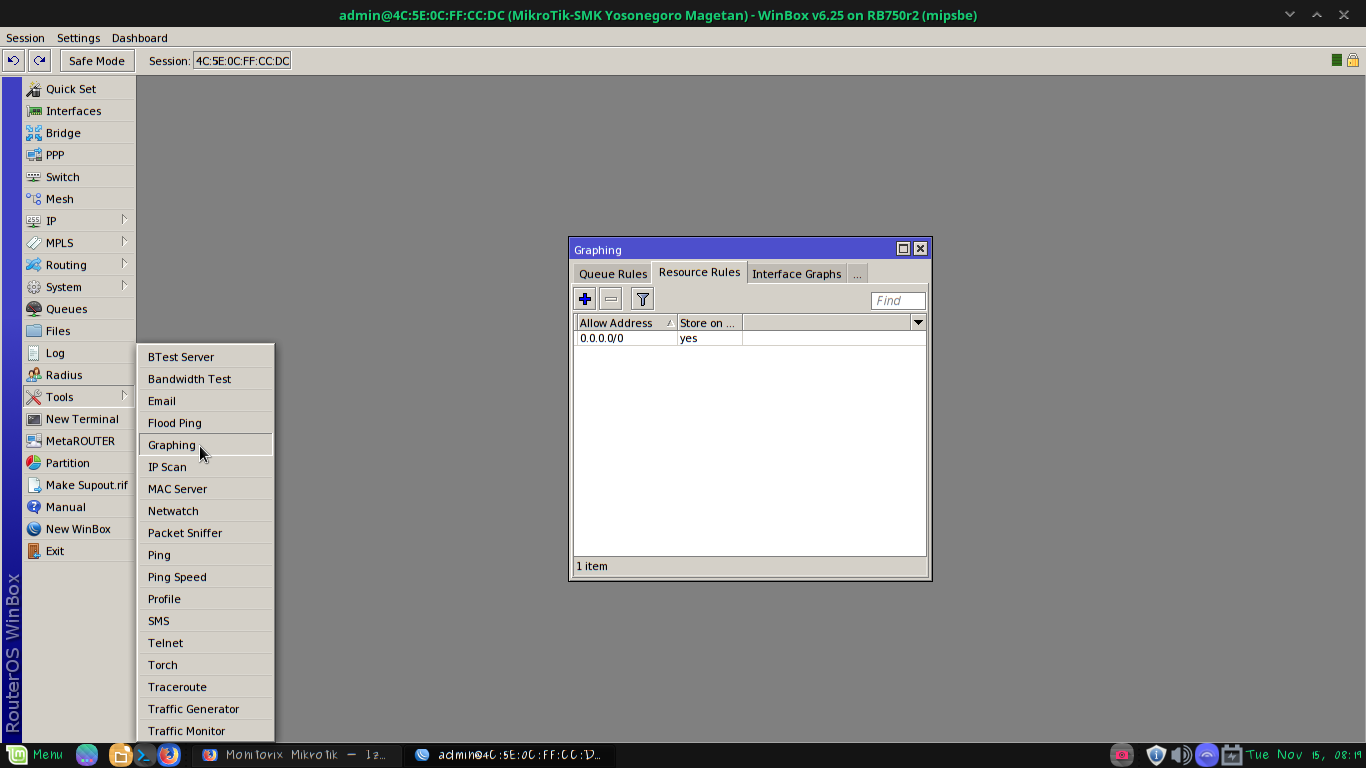Choose Ping Speed from Tools menu
1366x768 pixels.
point(205,577)
